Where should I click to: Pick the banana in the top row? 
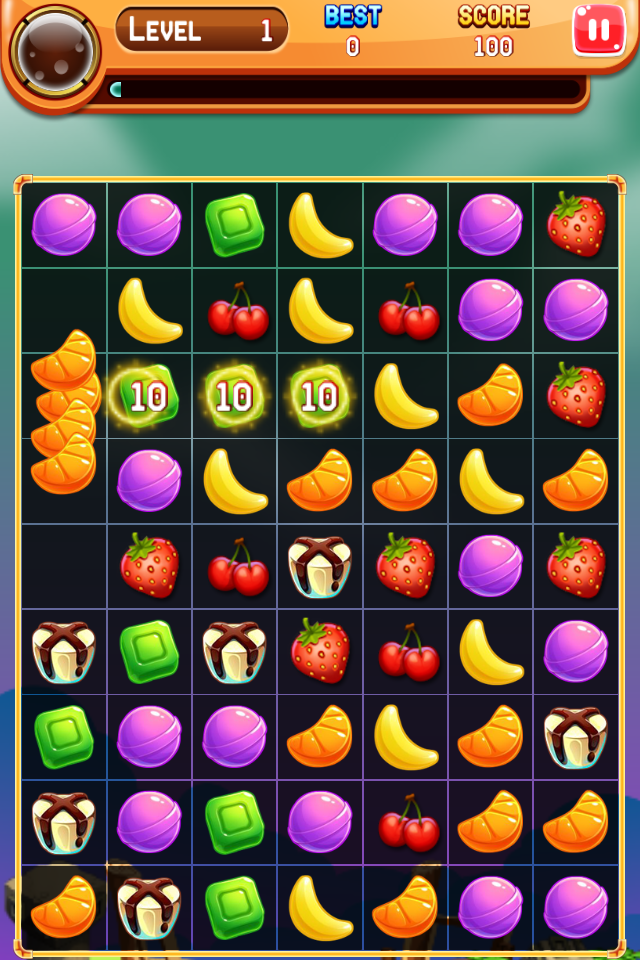click(319, 224)
